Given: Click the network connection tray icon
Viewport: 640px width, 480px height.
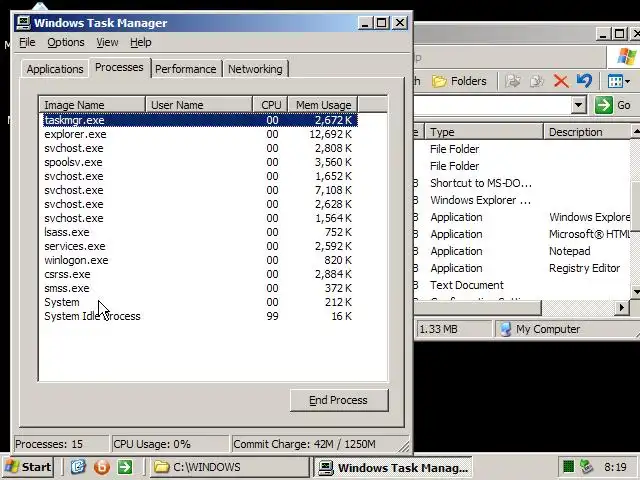Looking at the screenshot, I should [586, 466].
